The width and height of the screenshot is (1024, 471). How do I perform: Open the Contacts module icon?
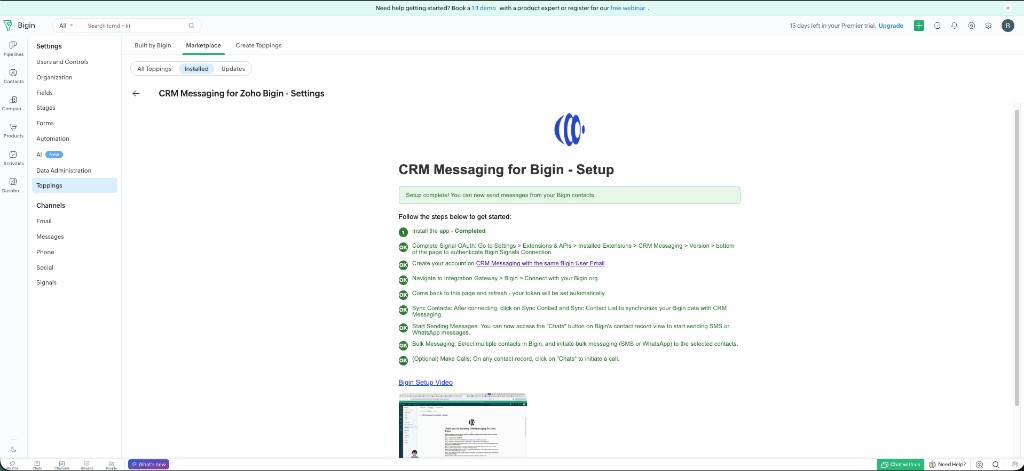13,75
